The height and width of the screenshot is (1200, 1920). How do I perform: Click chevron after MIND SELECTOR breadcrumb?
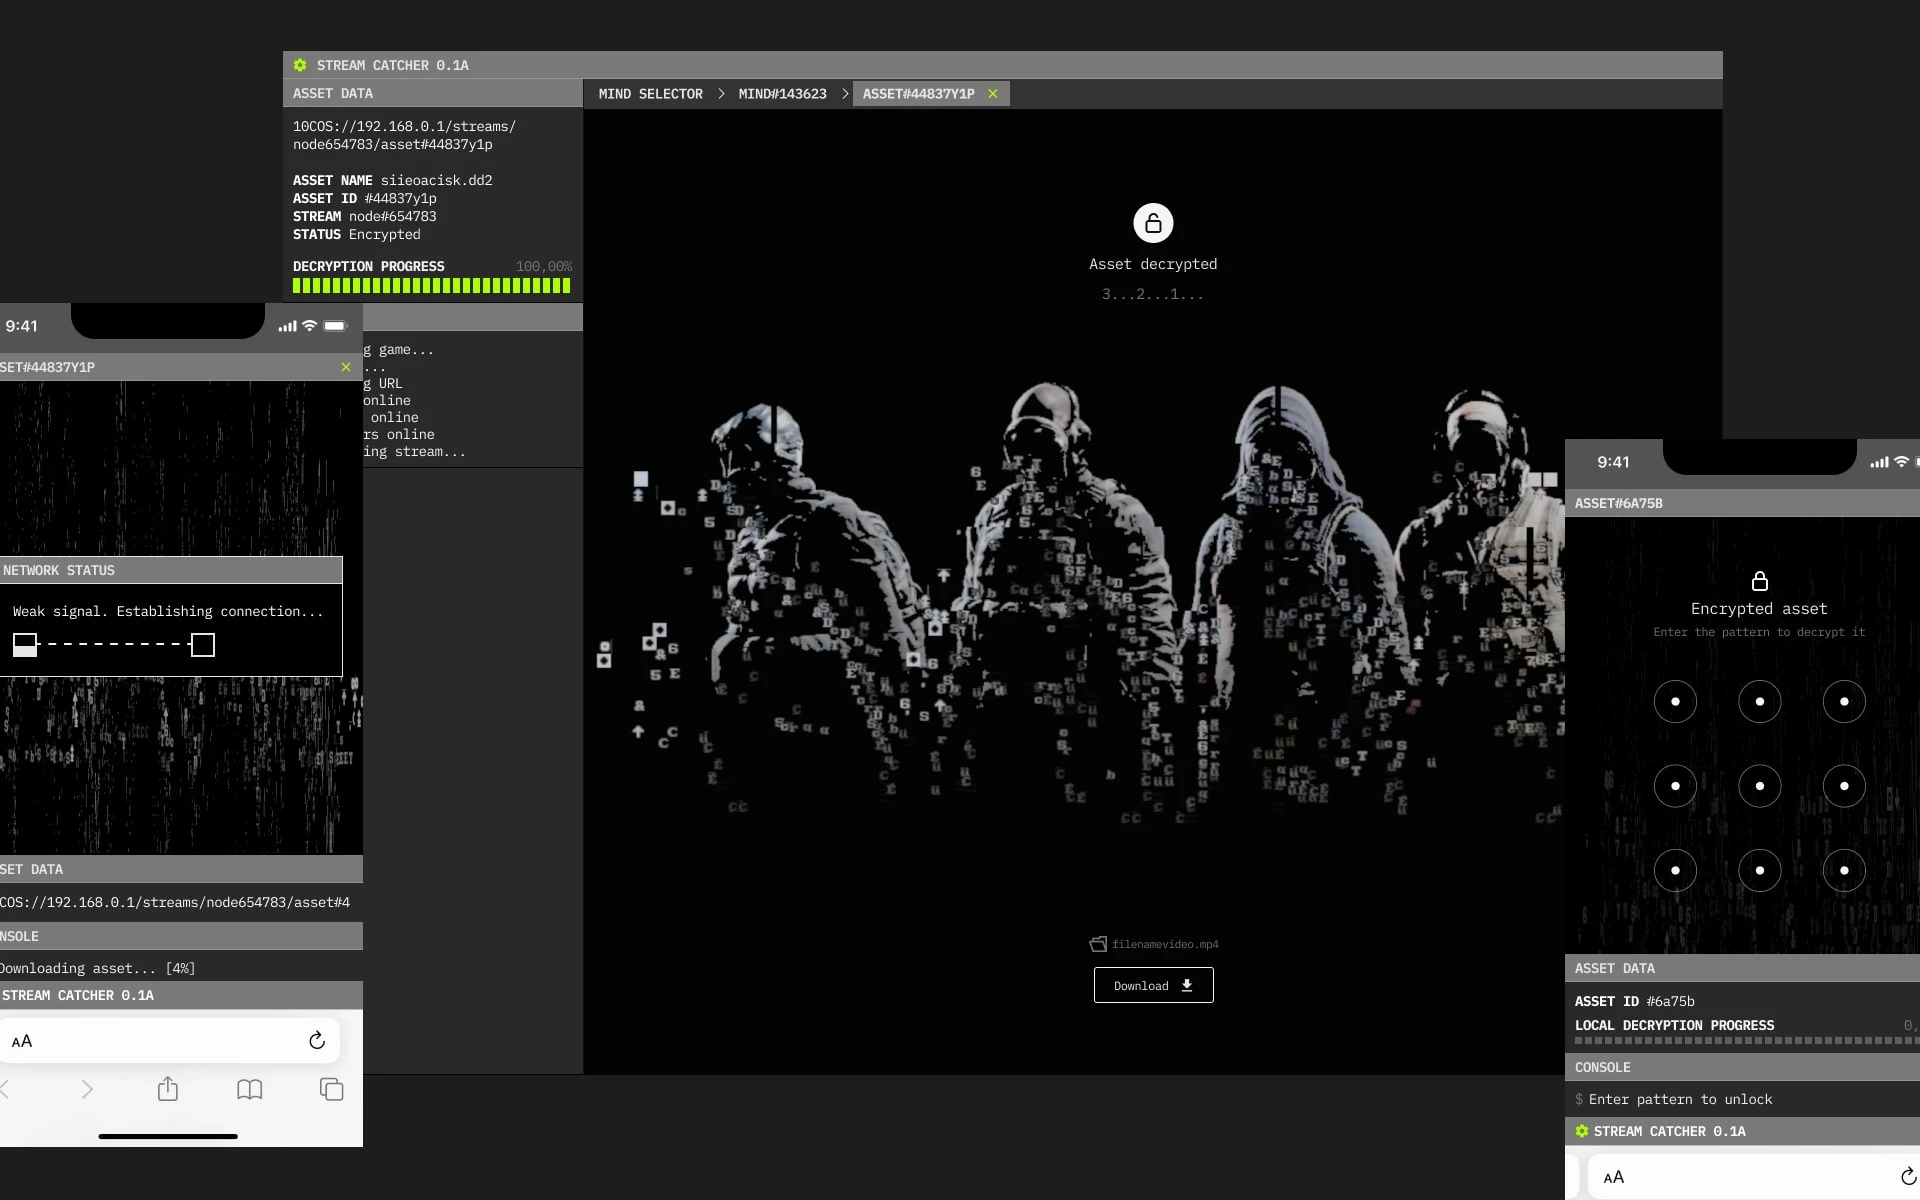click(x=721, y=94)
